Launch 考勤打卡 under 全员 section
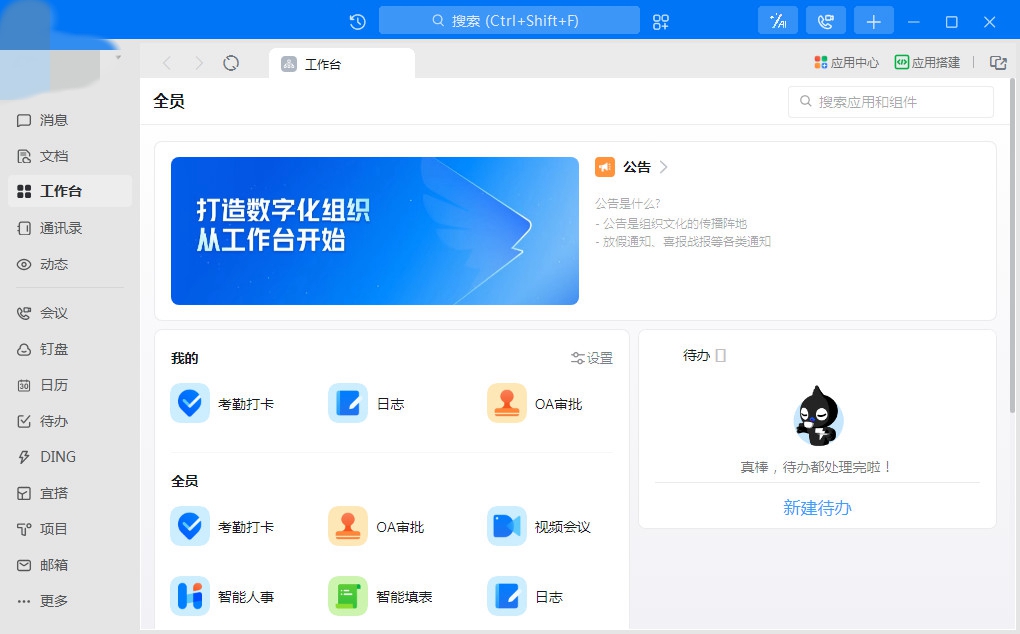 pos(222,526)
